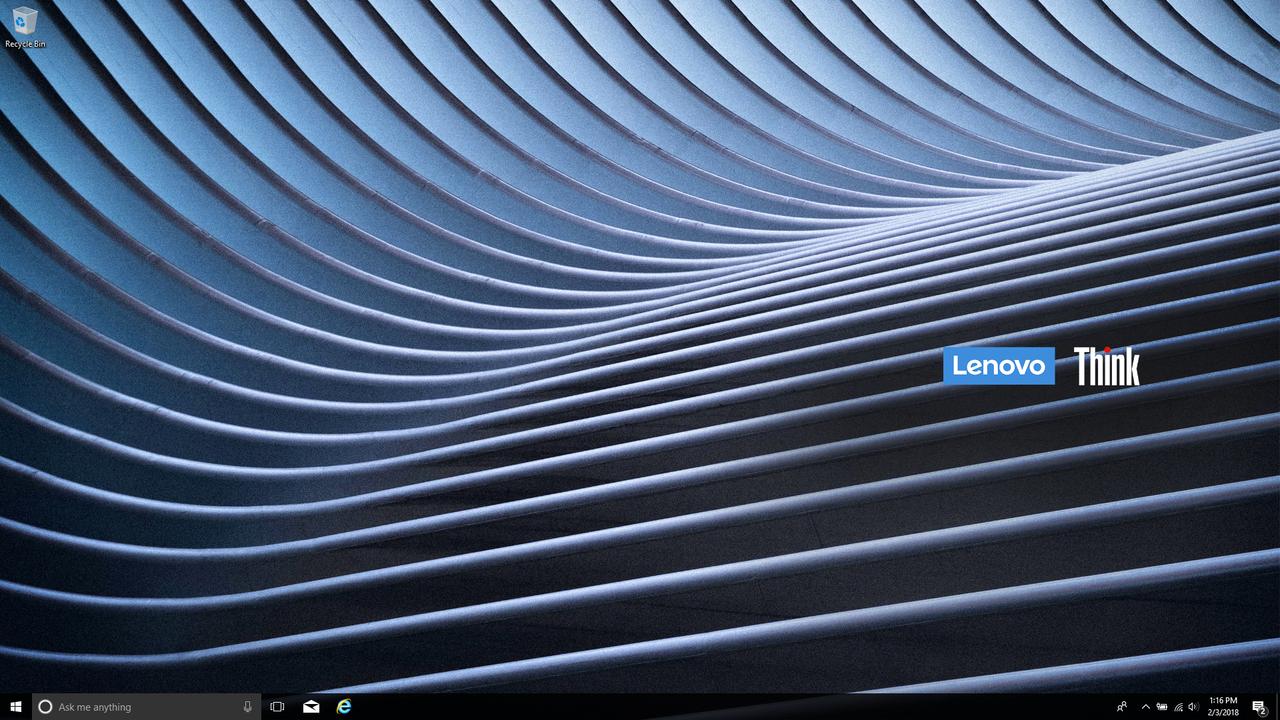This screenshot has width=1280, height=720.
Task: Launch the Mail app from taskbar
Action: click(x=311, y=707)
